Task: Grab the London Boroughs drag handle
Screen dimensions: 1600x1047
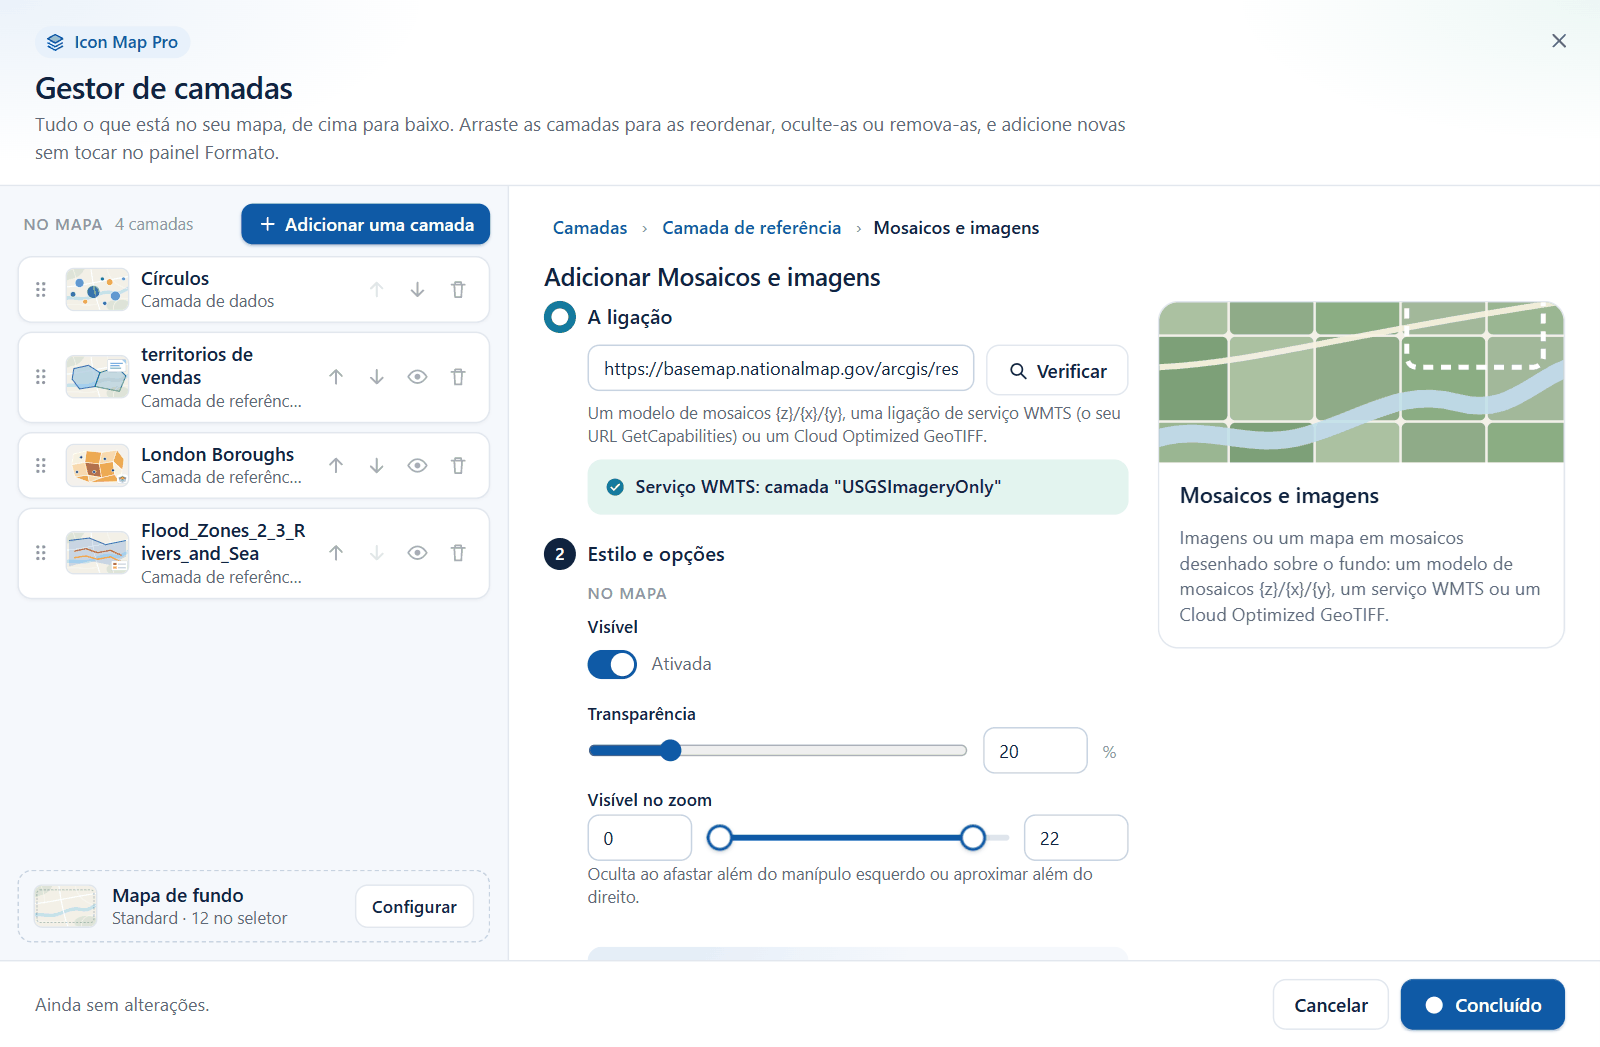Action: 41,466
